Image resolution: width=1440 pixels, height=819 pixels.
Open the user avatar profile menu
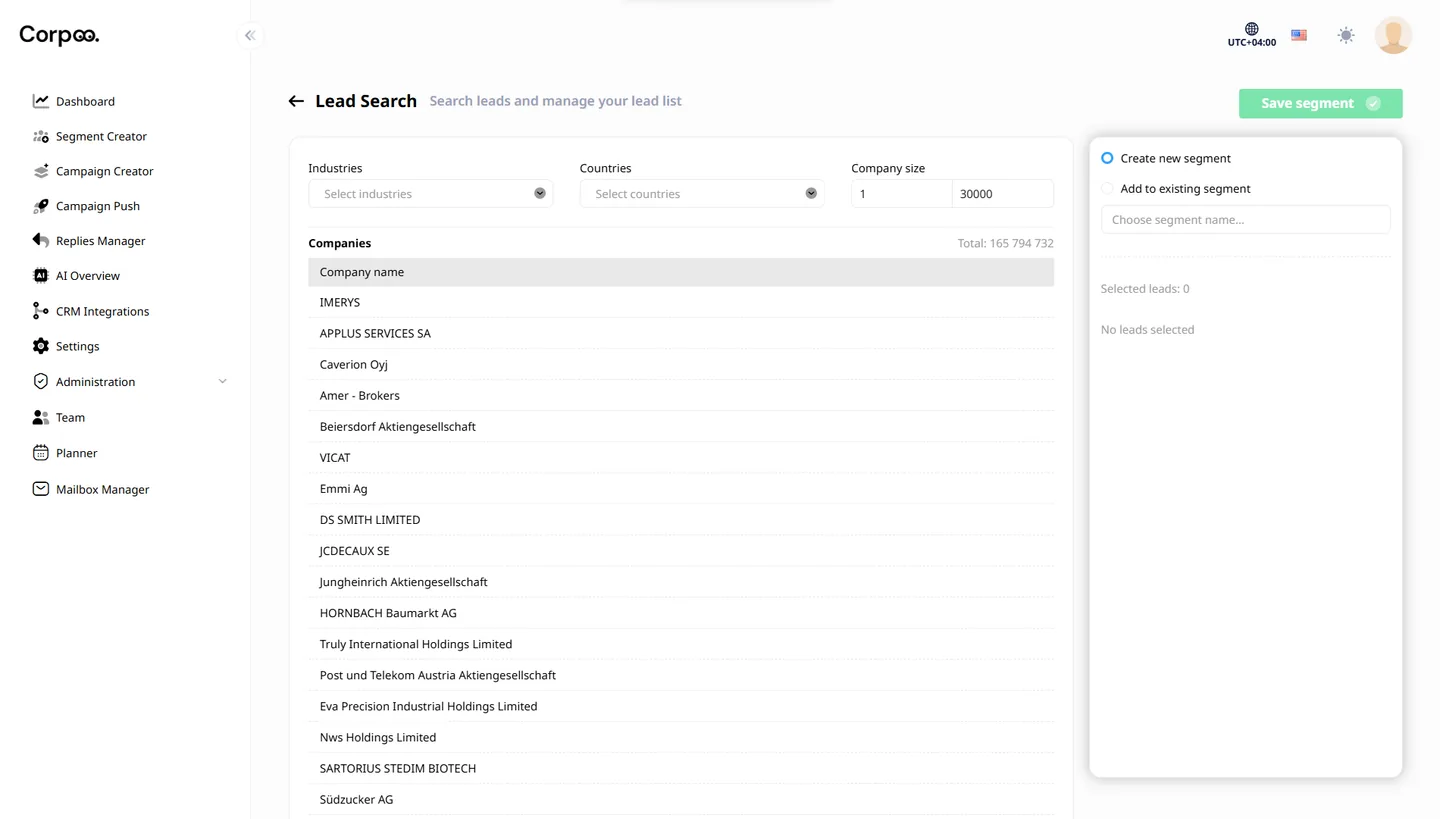[1393, 35]
